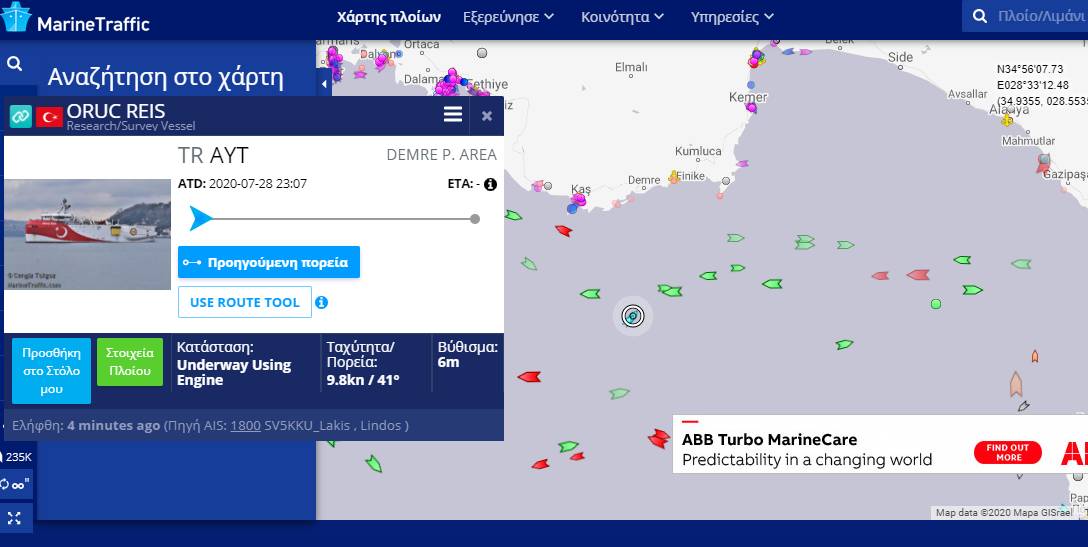Click the info icon next to ETA
This screenshot has height=547, width=1088.
[490, 184]
